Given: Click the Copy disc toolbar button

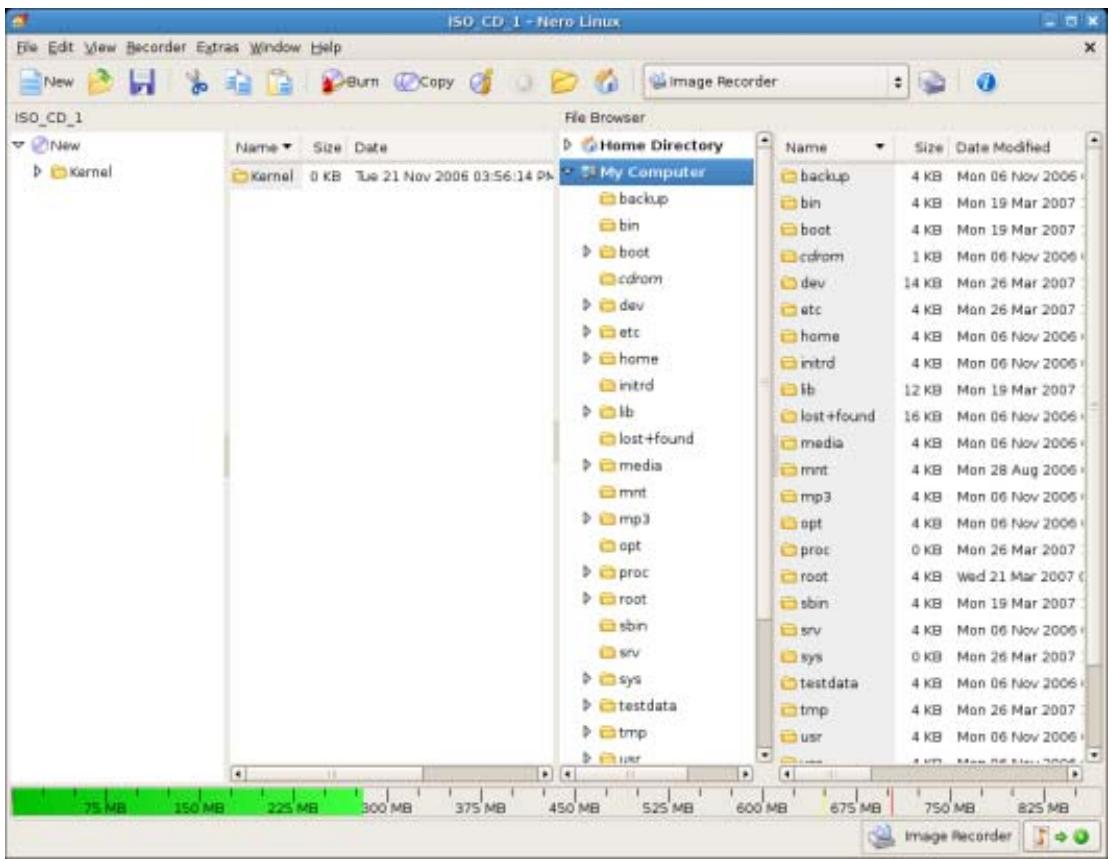Looking at the screenshot, I should (x=424, y=82).
